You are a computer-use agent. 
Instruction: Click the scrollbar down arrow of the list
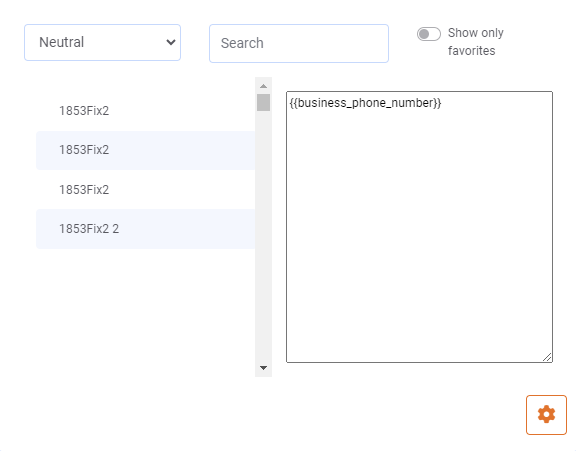click(263, 368)
